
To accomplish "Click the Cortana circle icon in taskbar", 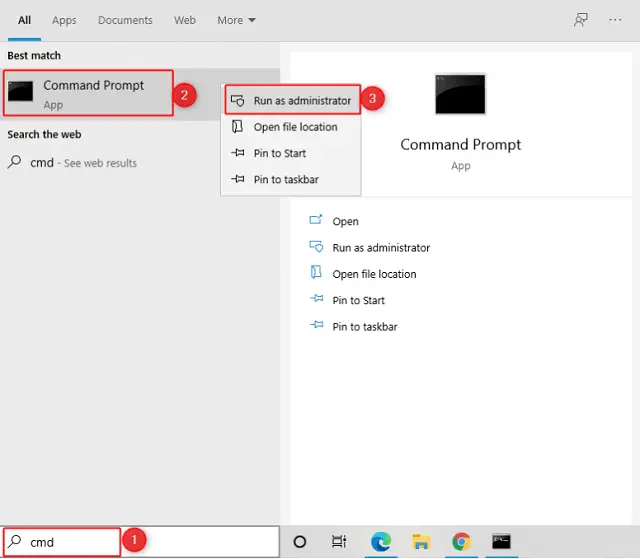I will click(x=299, y=542).
